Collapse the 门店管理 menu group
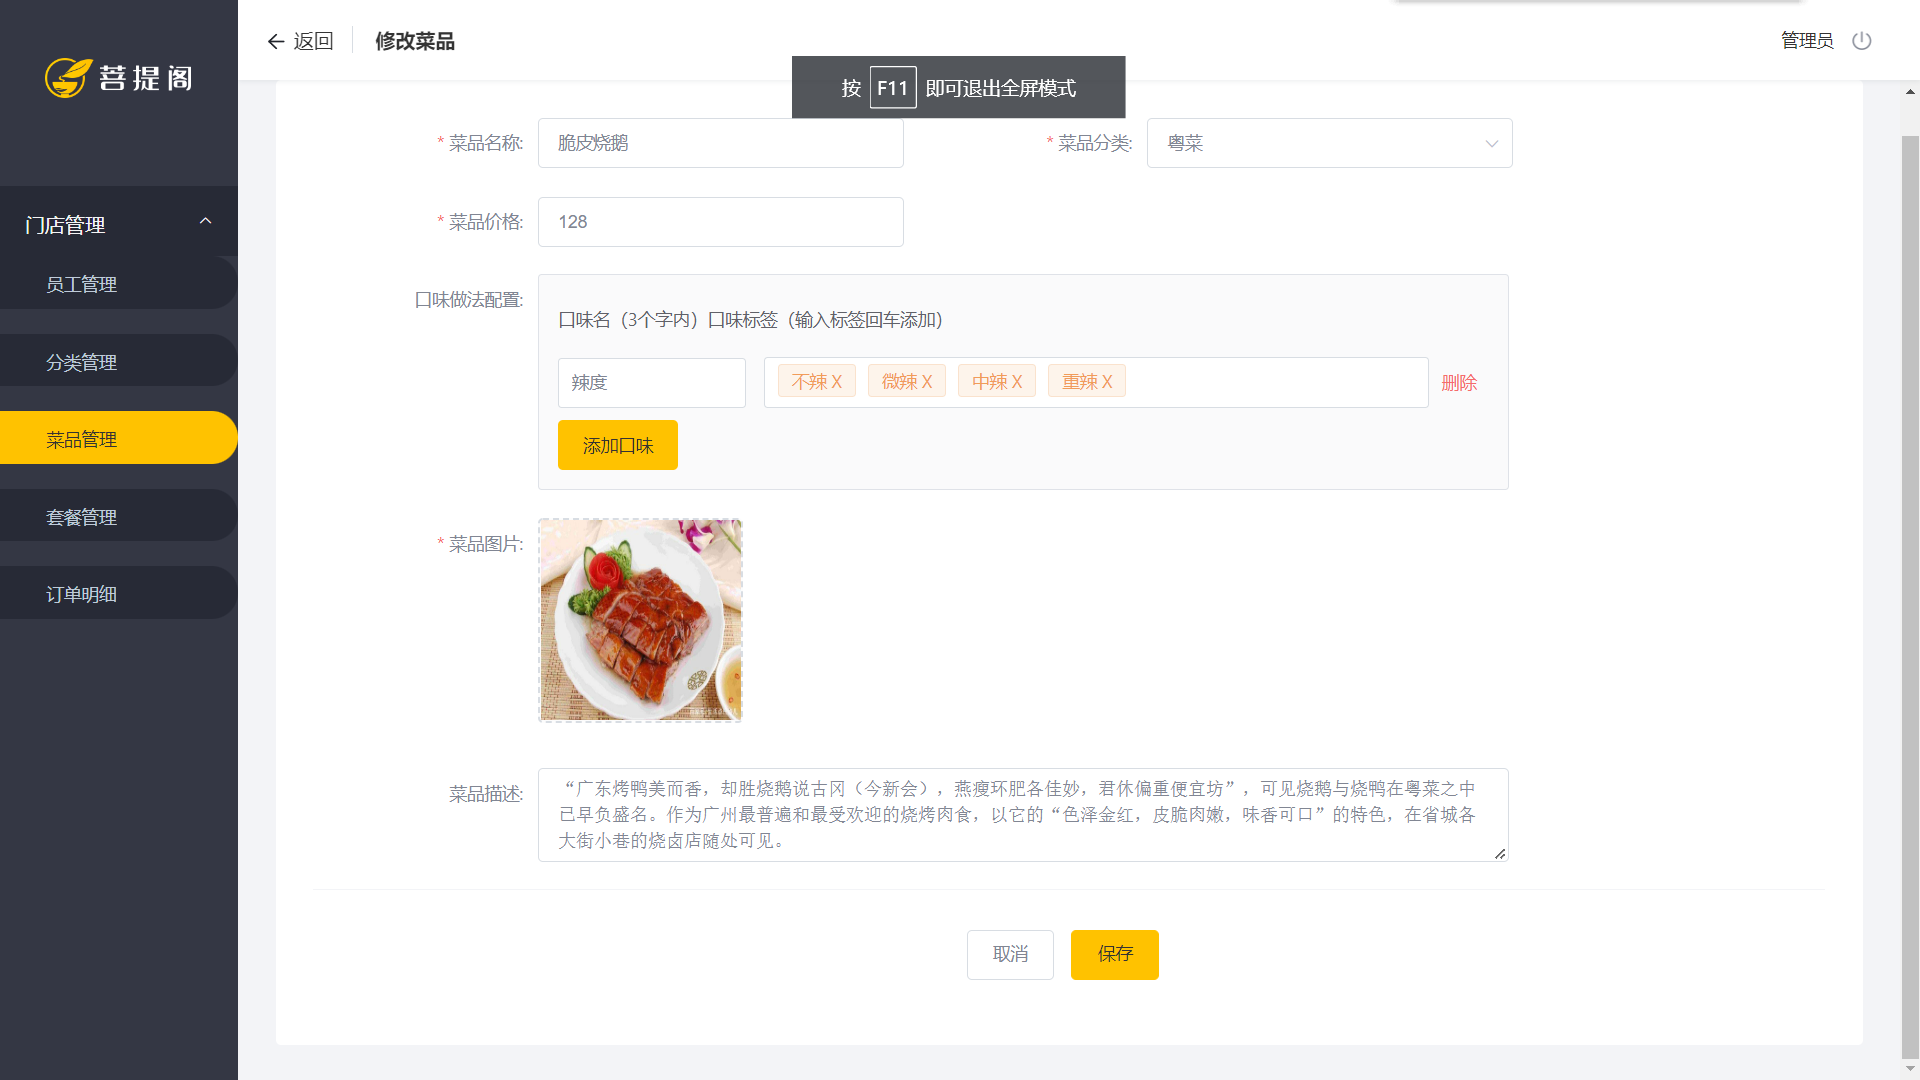This screenshot has width=1920, height=1080. [x=205, y=222]
